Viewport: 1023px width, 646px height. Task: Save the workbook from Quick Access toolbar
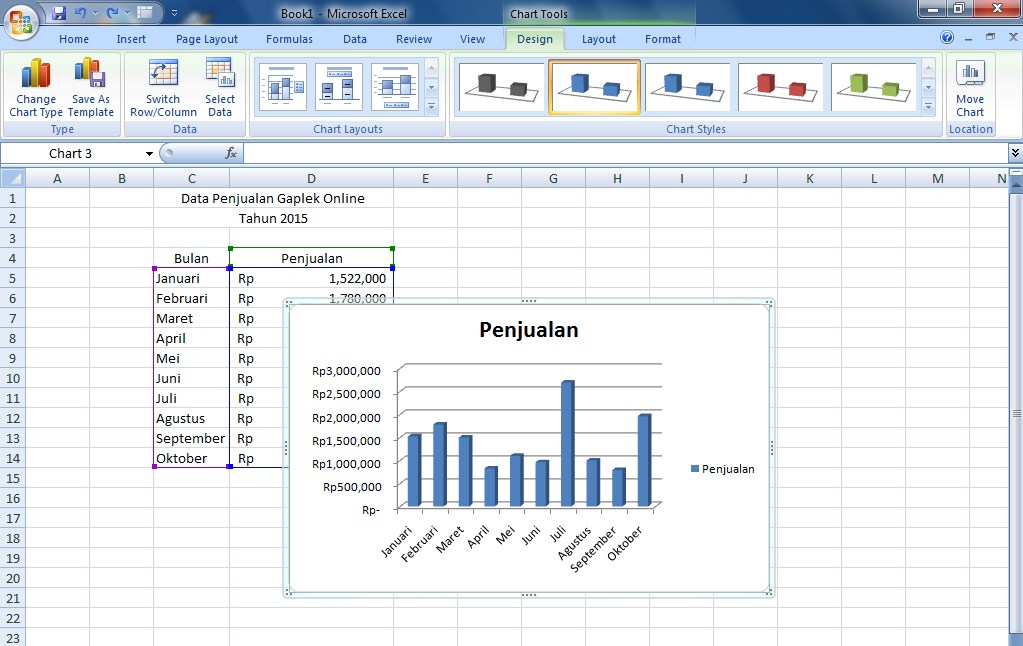click(x=59, y=12)
